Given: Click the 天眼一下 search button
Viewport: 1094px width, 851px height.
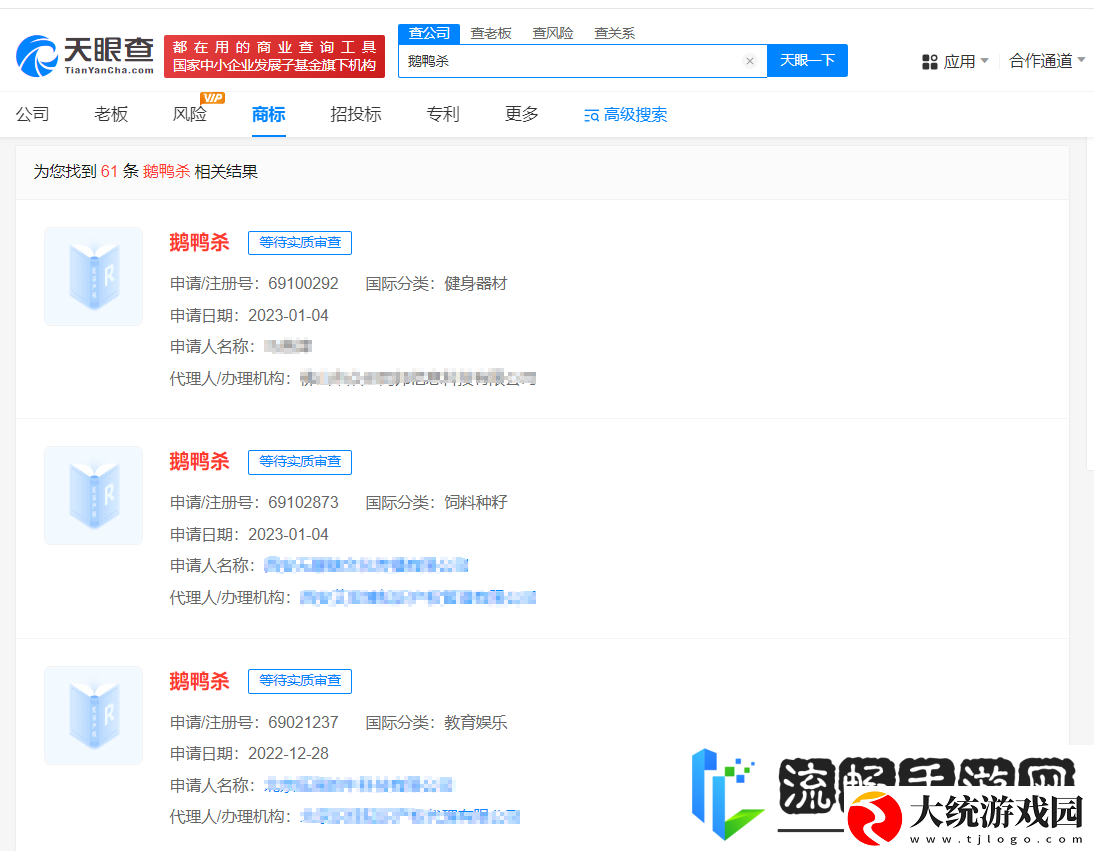Looking at the screenshot, I should 807,61.
